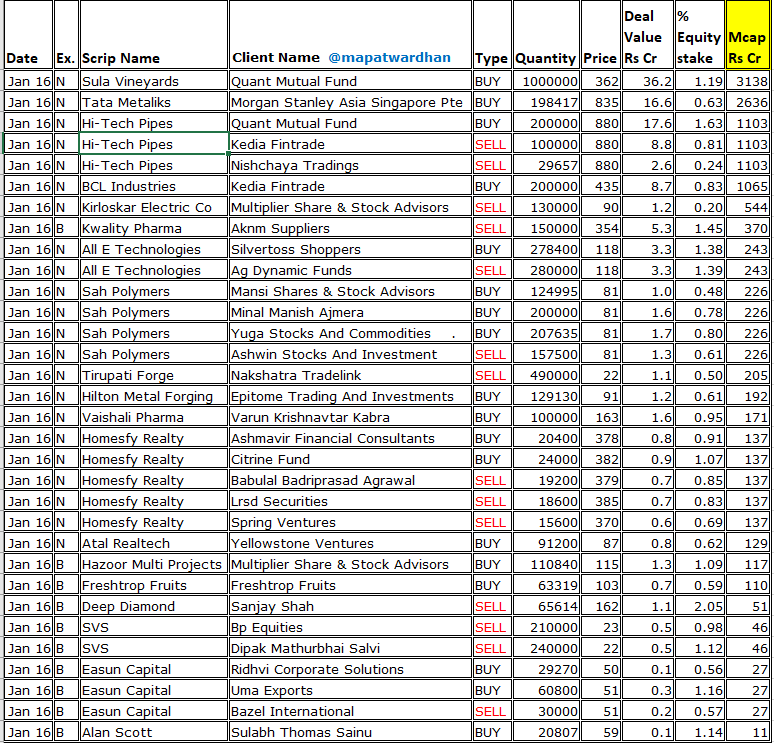Click the 'Kirloskar Electric Co' cell

tap(154, 207)
